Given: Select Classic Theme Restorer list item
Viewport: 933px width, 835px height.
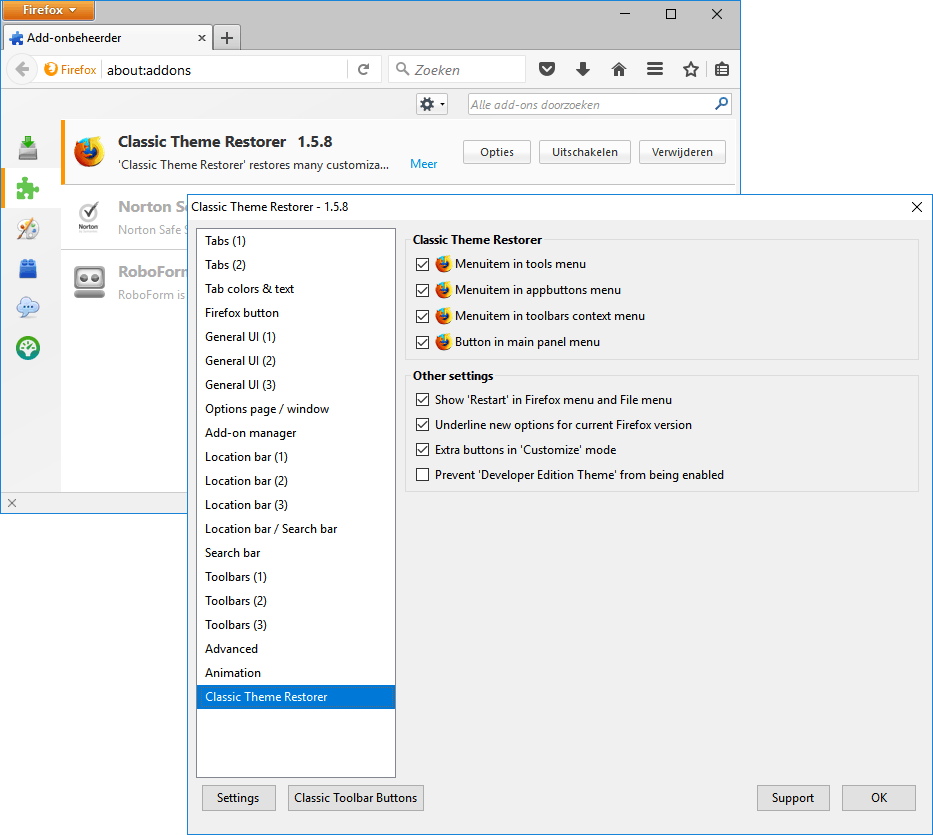Looking at the screenshot, I should point(296,697).
